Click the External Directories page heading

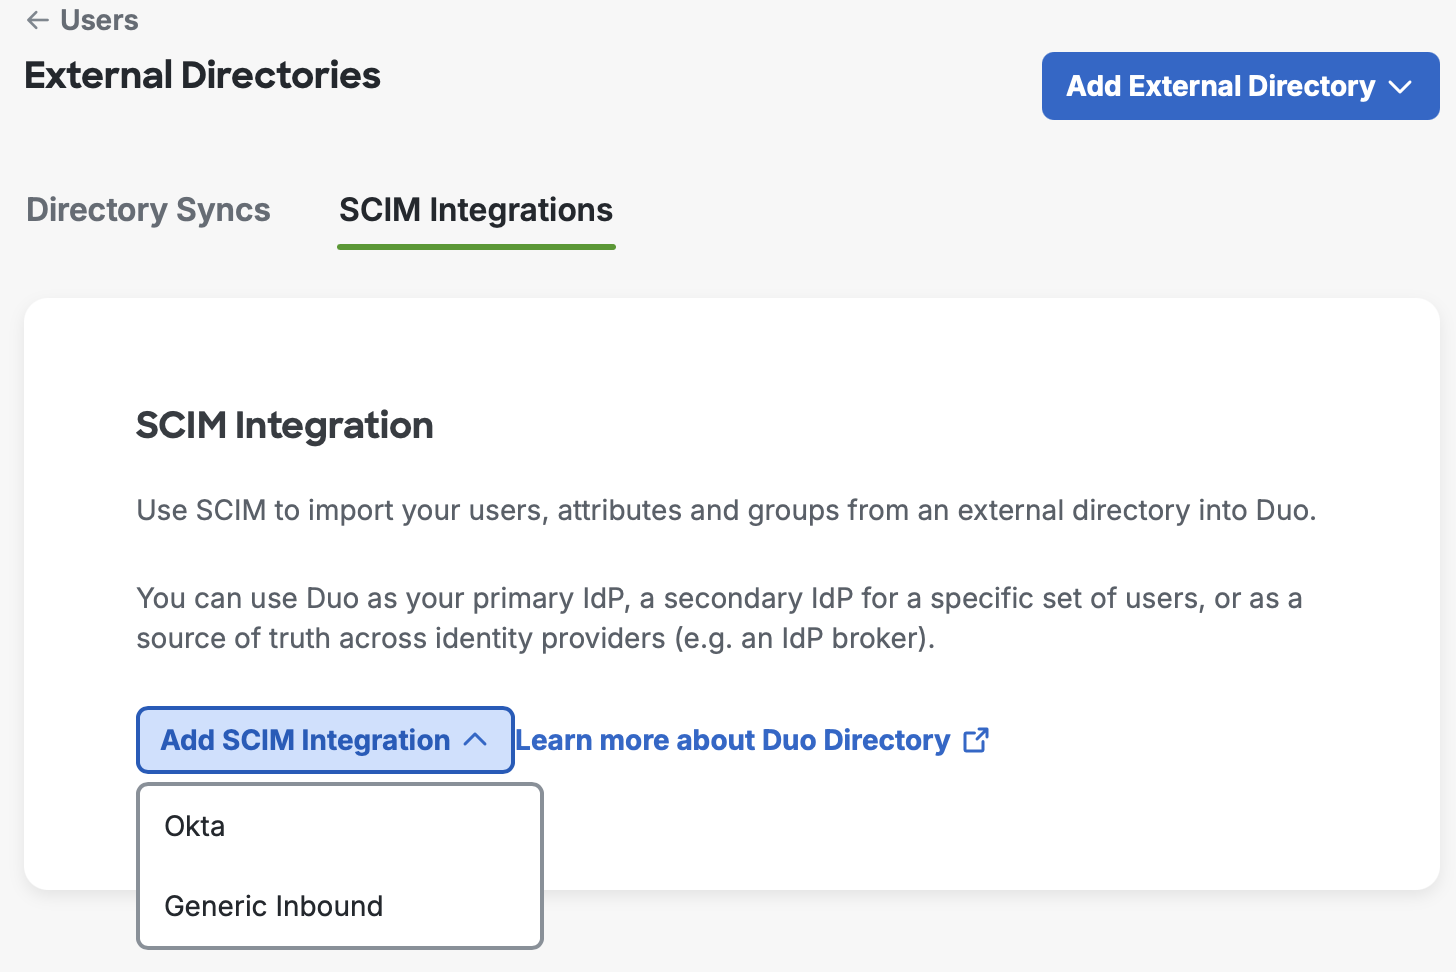[202, 75]
